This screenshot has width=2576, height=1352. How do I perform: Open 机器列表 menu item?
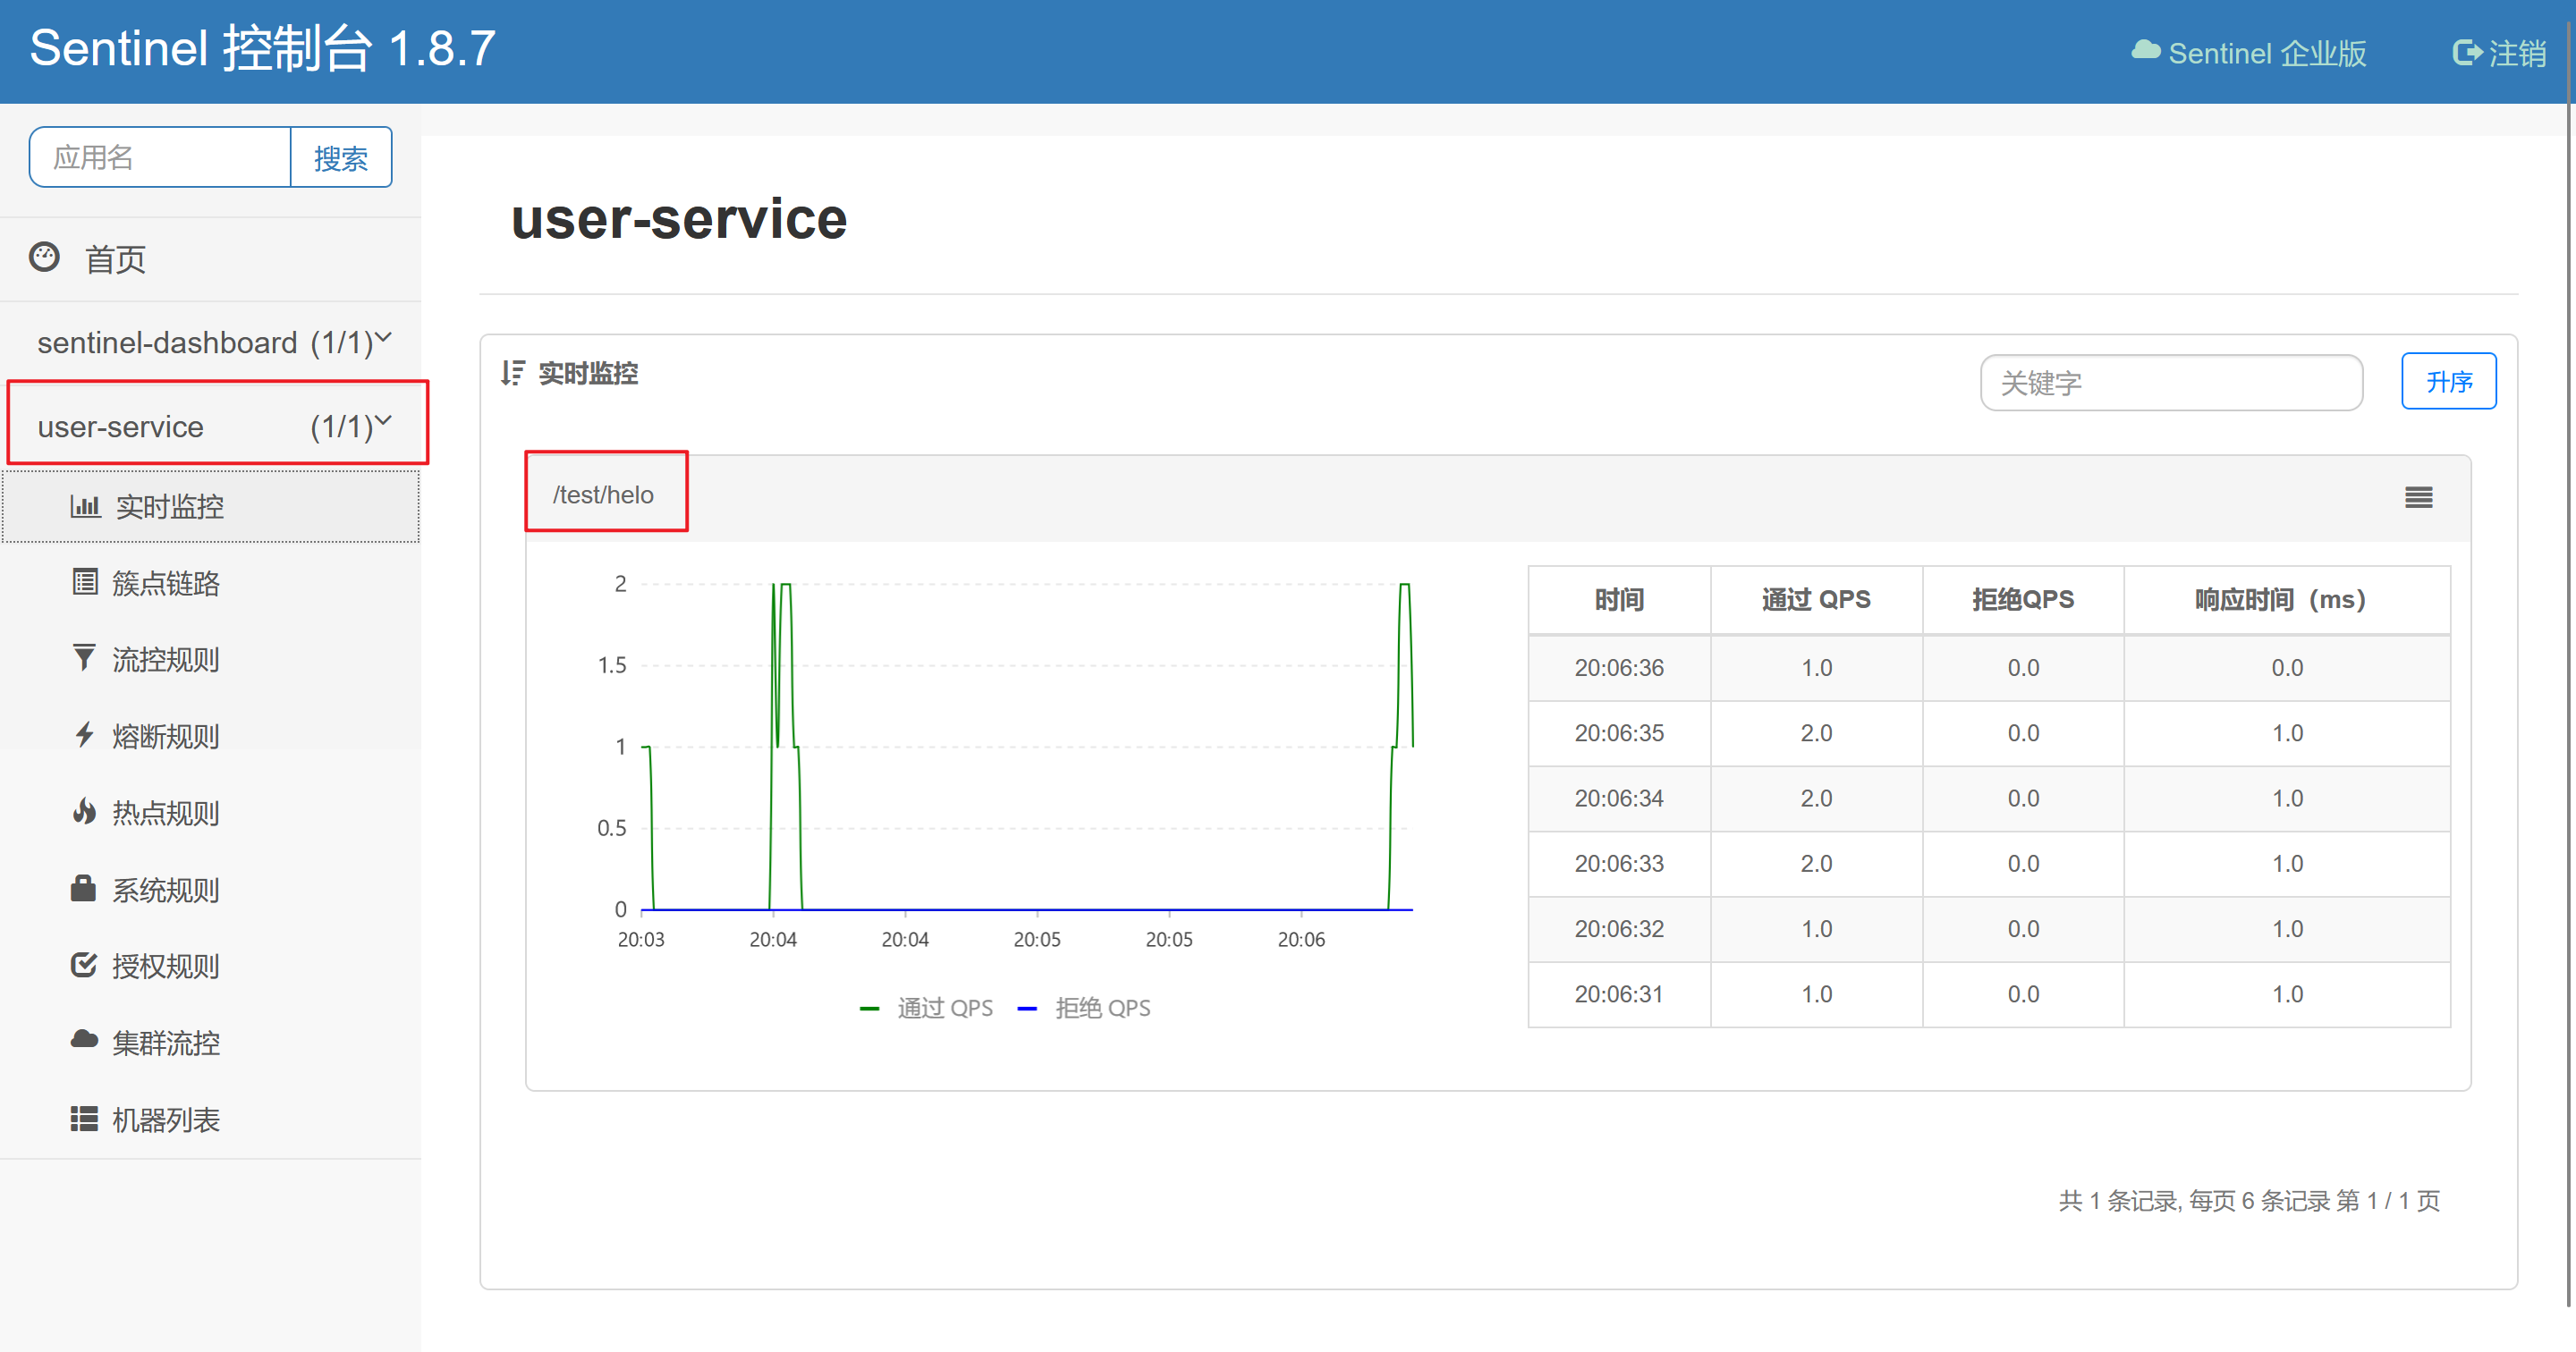pyautogui.click(x=165, y=1120)
